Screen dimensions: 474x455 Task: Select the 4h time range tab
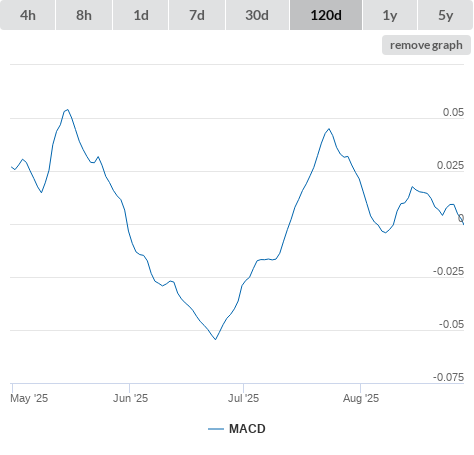coord(28,15)
